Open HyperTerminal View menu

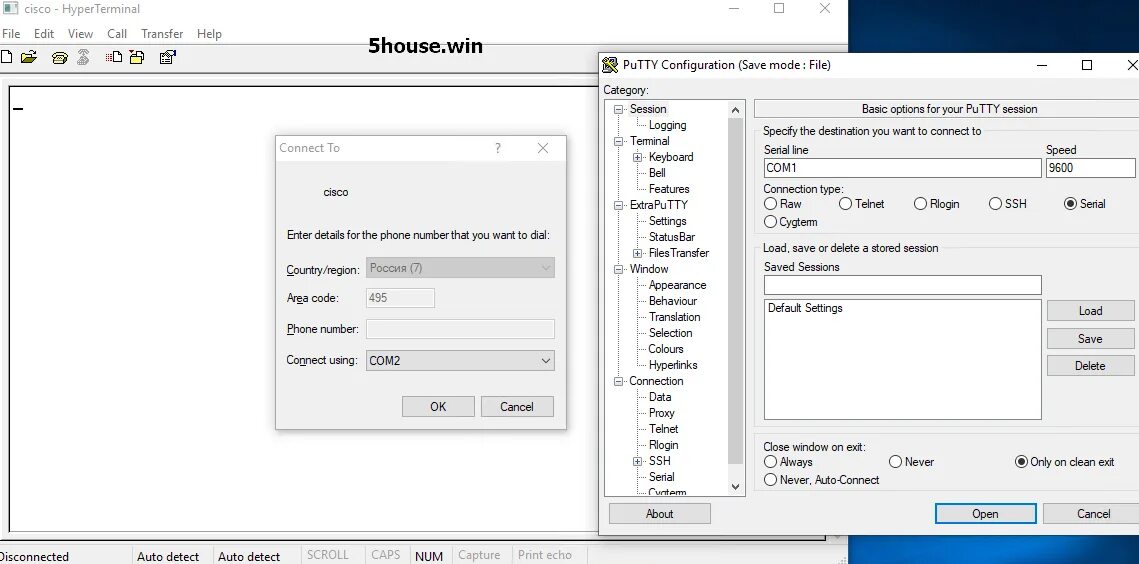[x=80, y=33]
